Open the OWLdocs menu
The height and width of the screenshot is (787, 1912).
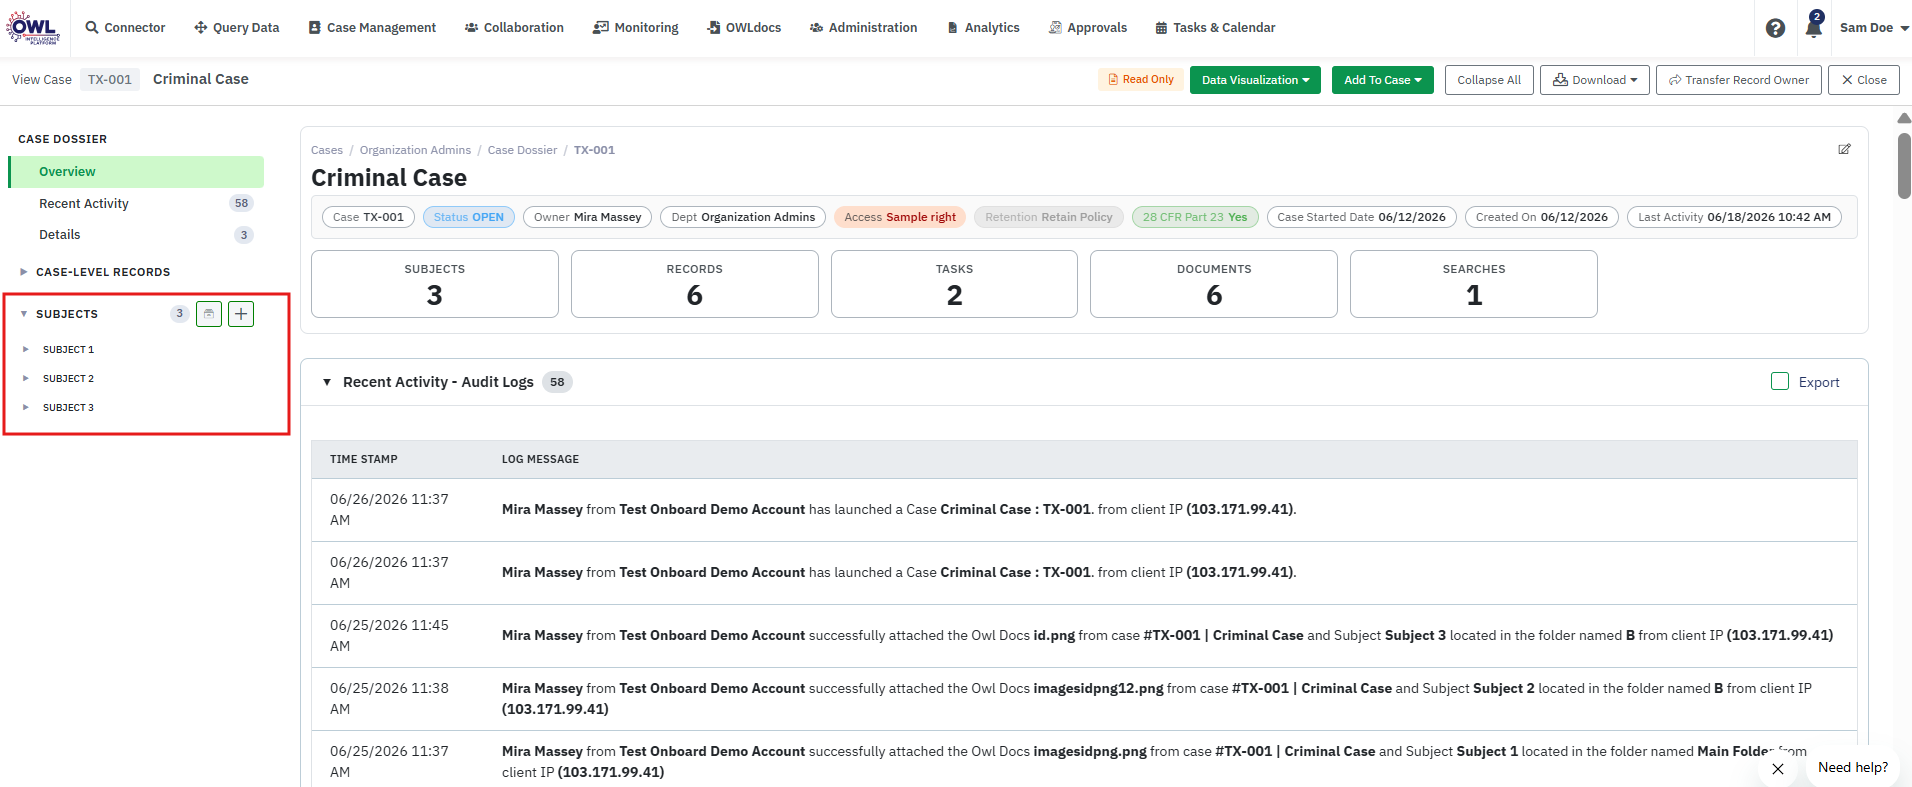[744, 28]
